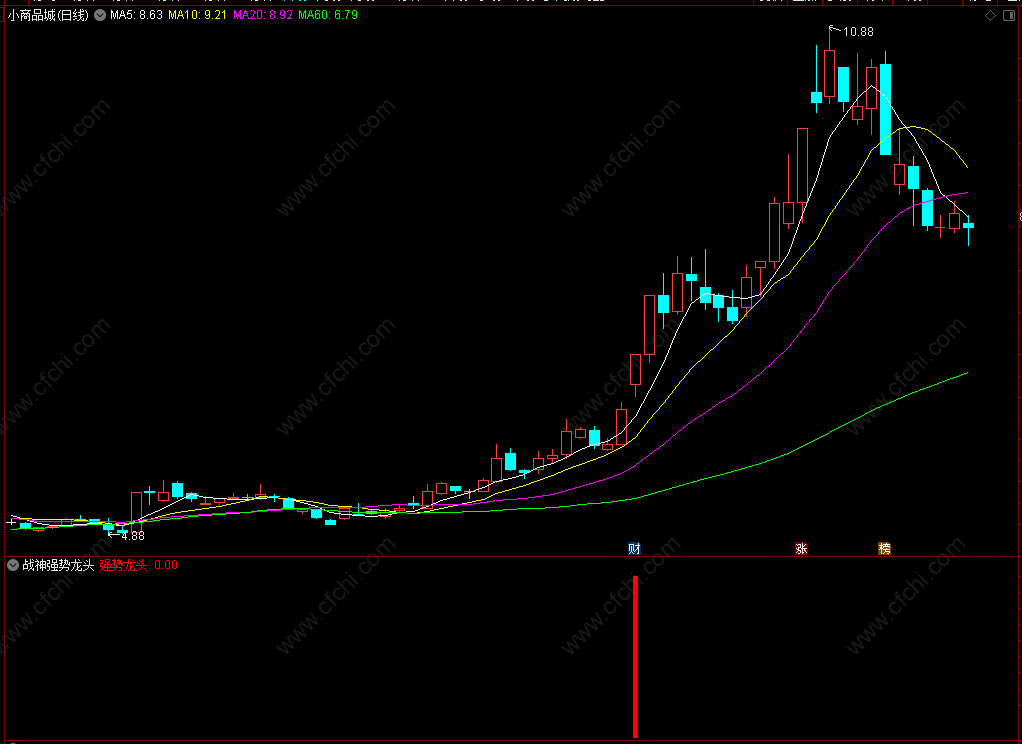Click the 战神强势龙头 indicator name
The width and height of the screenshot is (1022, 744).
59,565
